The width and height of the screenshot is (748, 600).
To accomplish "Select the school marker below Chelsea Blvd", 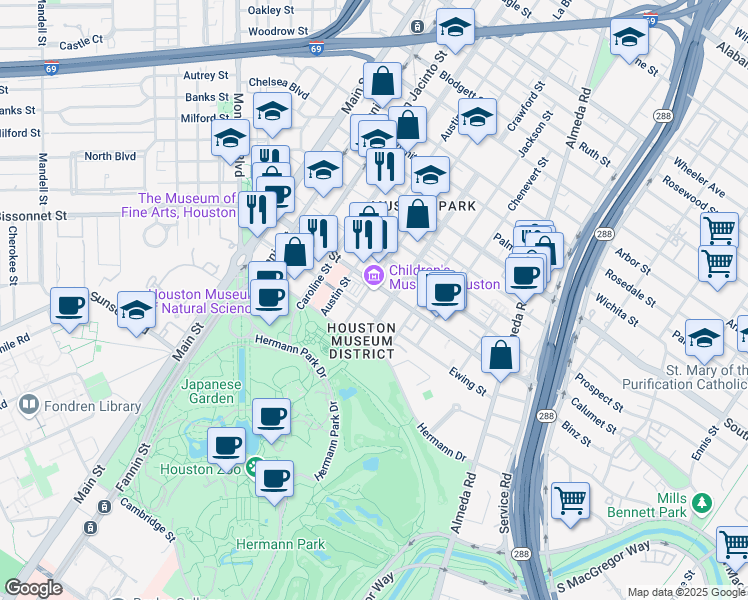I will click(x=272, y=112).
